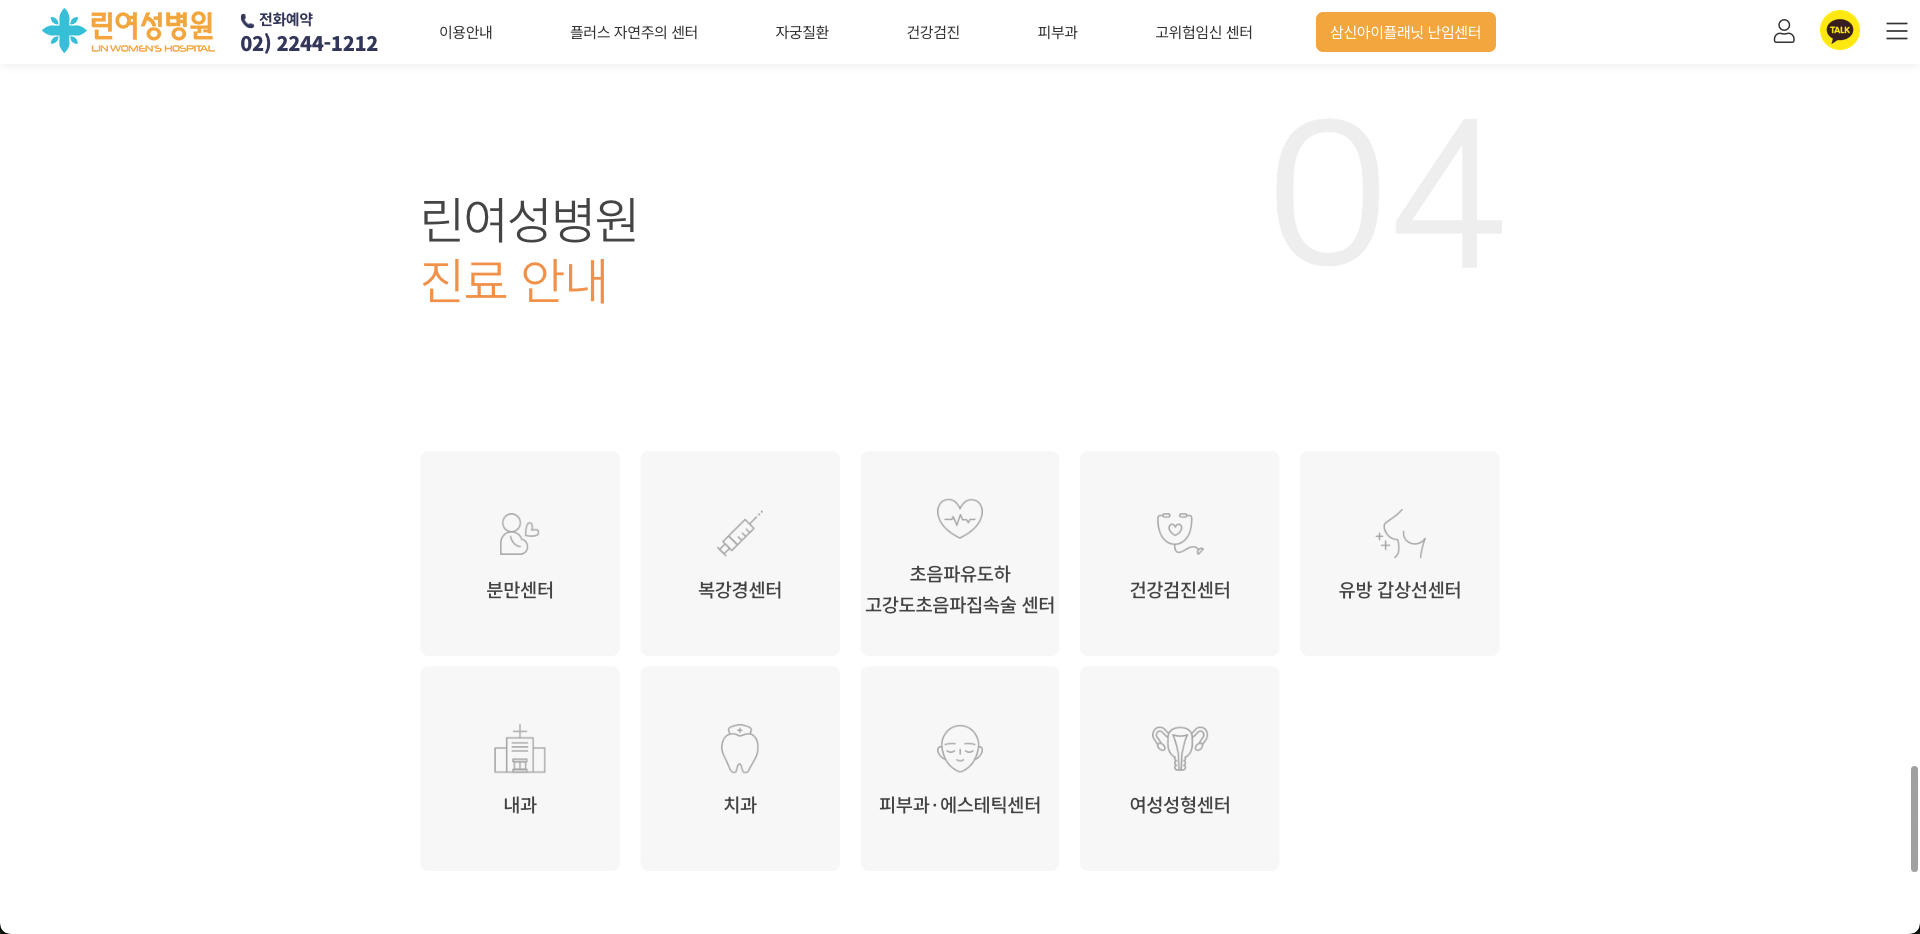
Task: Open the 건강검진센터 card label
Action: tap(1180, 590)
